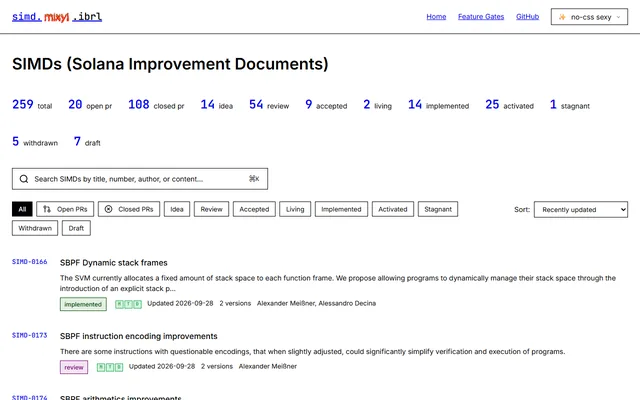Click the circled-x icon on Closed PRs

pos(108,209)
